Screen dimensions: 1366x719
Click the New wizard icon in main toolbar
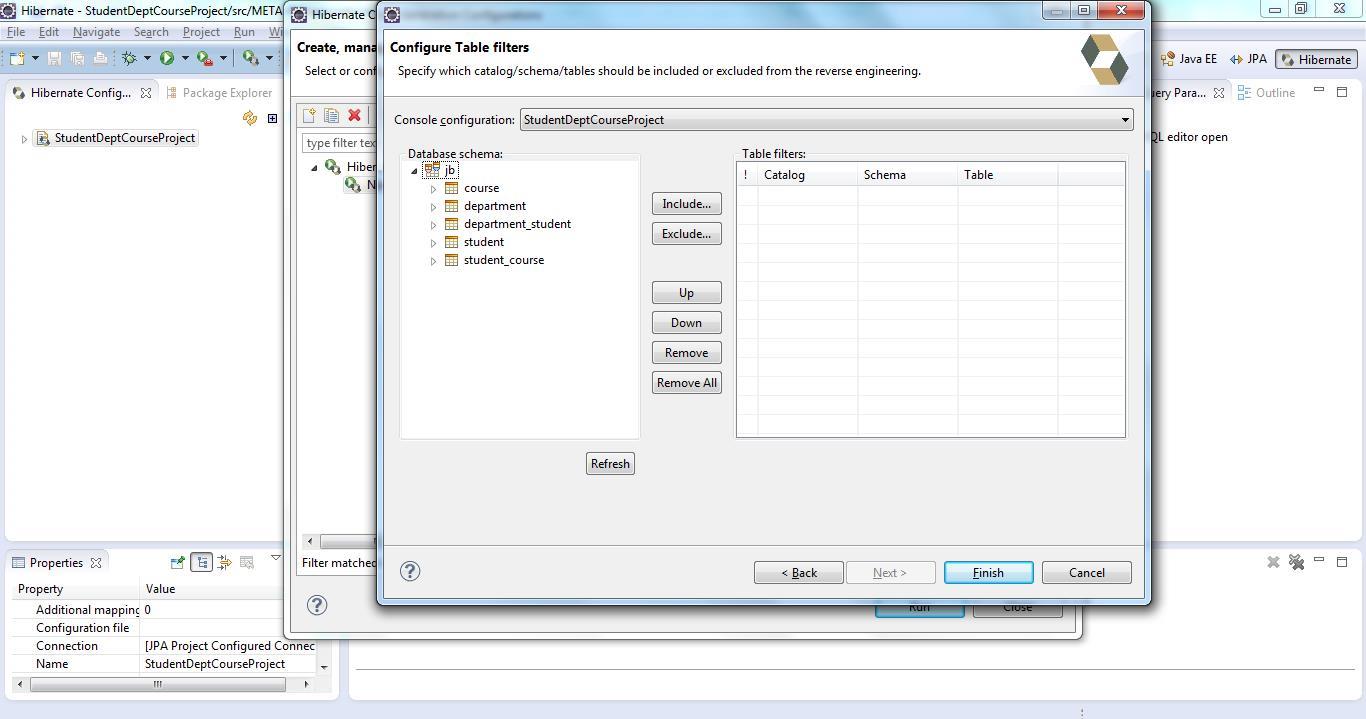17,58
